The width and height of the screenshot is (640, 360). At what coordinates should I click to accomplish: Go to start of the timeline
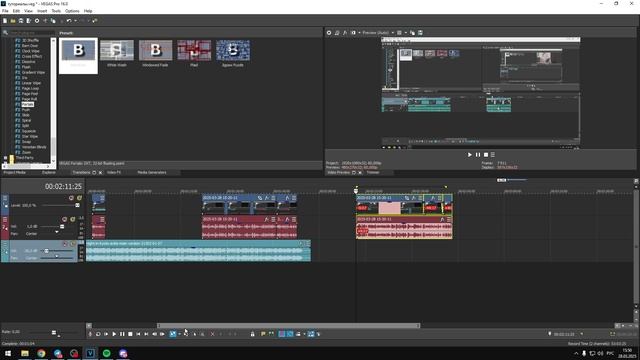(x=138, y=334)
